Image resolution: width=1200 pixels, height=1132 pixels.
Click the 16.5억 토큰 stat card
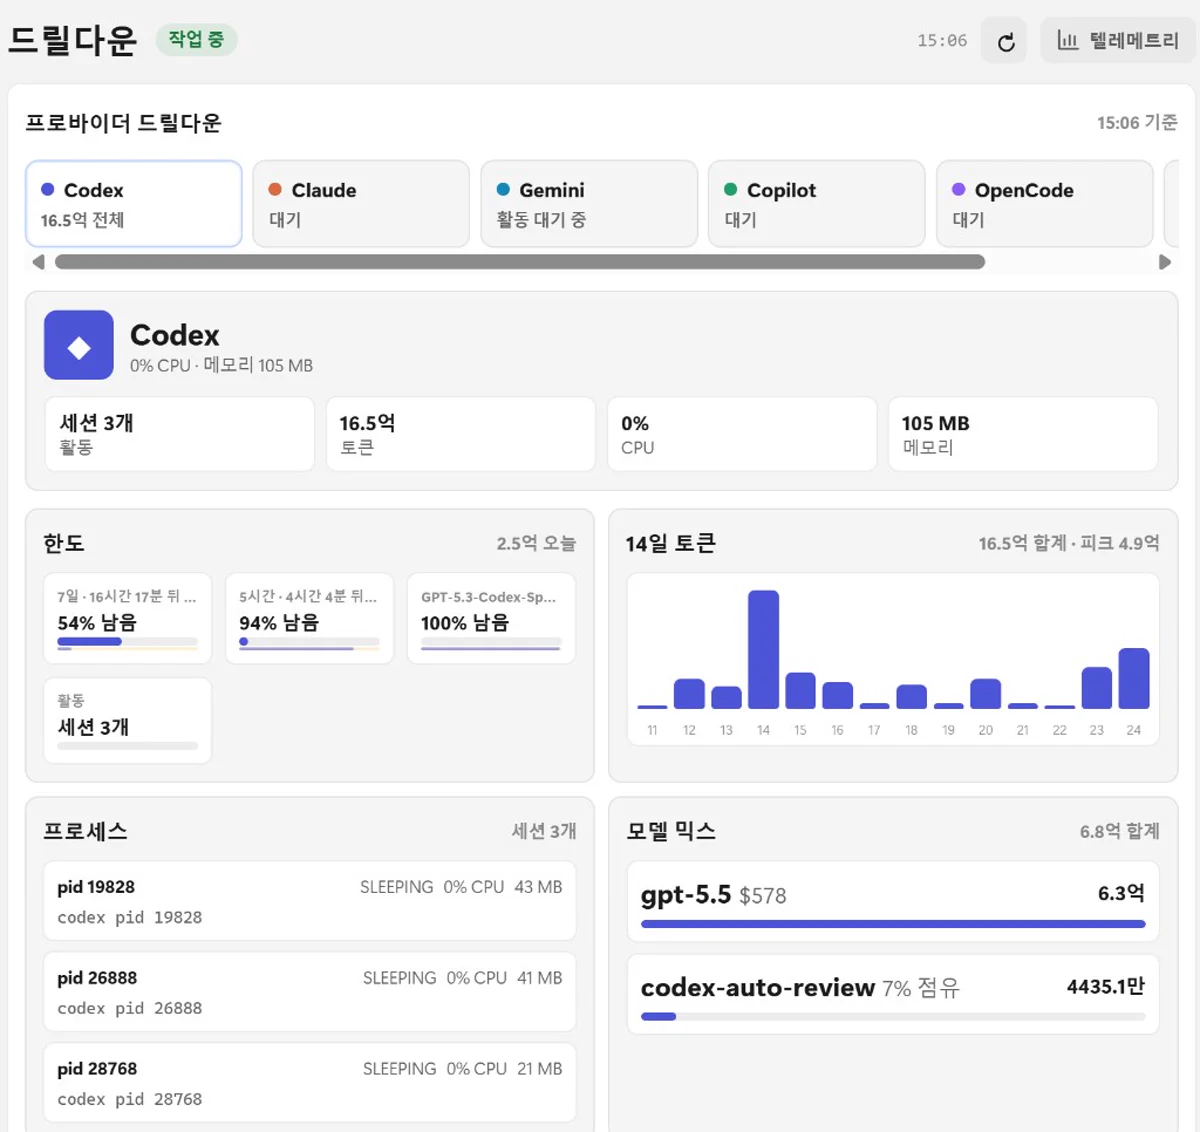pos(461,434)
